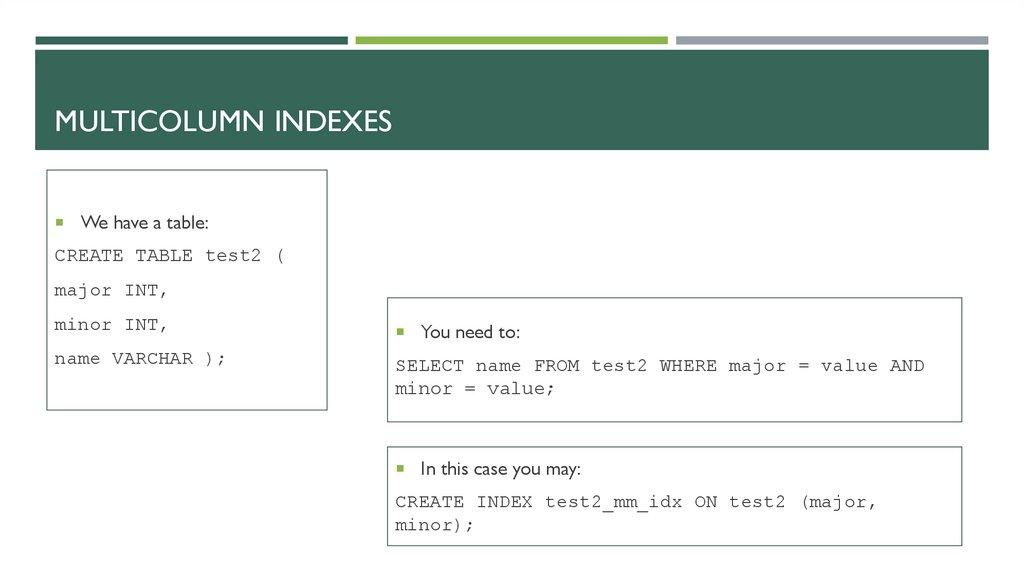Click the final 'minor);' code line
Screen dimensions: 1024x574
[434, 525]
